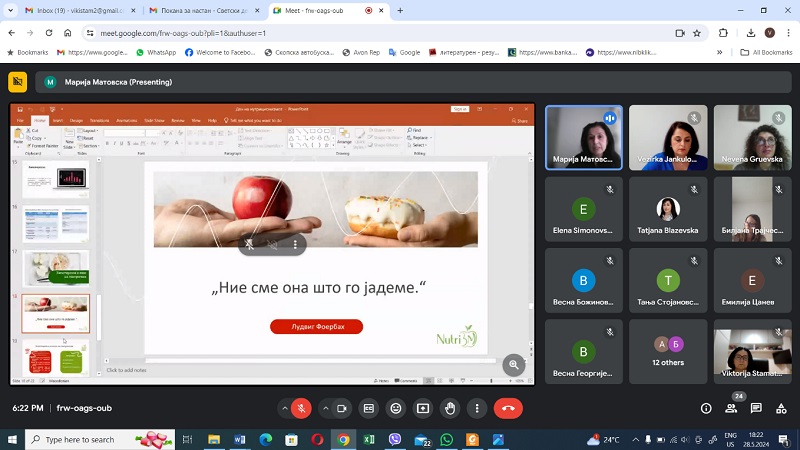Open a new browser tab

tap(400, 10)
